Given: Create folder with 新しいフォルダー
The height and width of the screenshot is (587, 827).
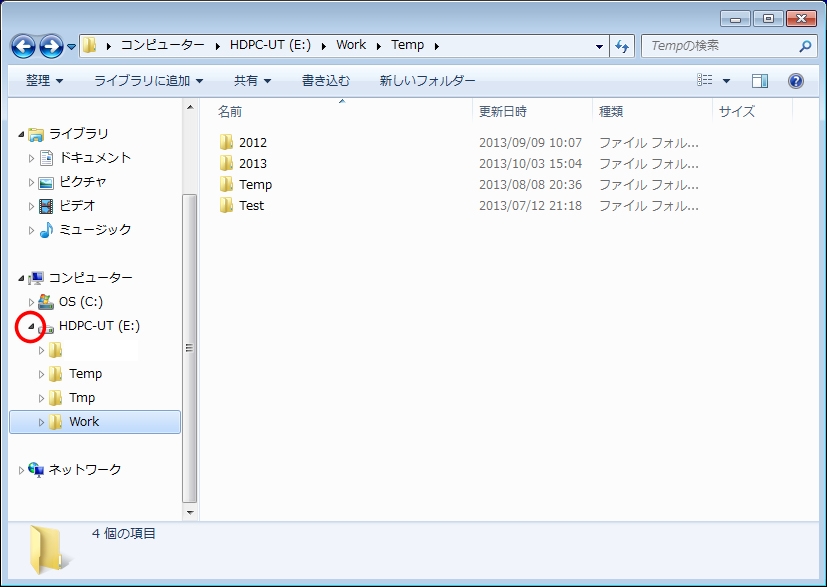Looking at the screenshot, I should (x=427, y=81).
